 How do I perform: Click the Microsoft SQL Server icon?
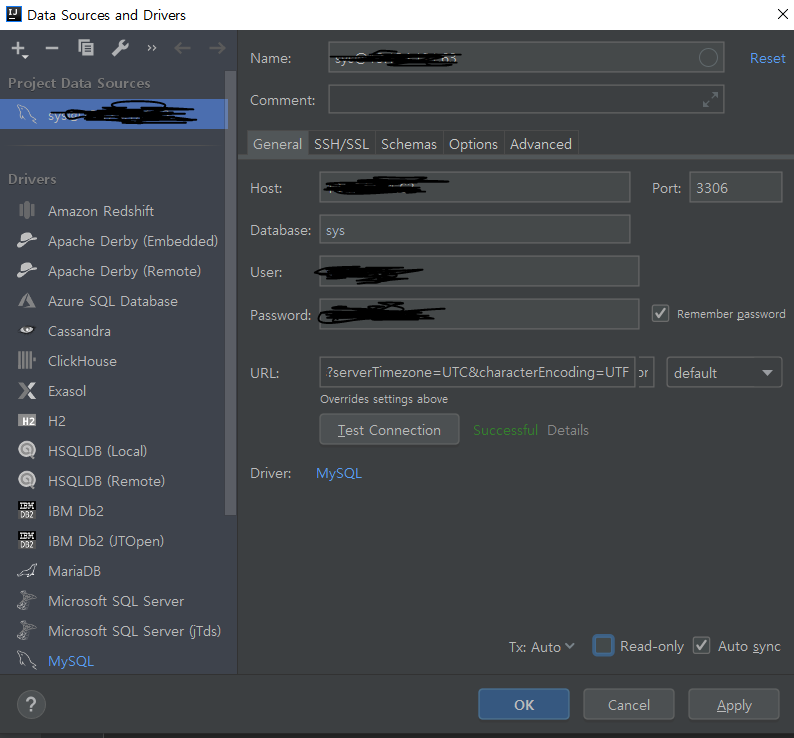[x=27, y=600]
